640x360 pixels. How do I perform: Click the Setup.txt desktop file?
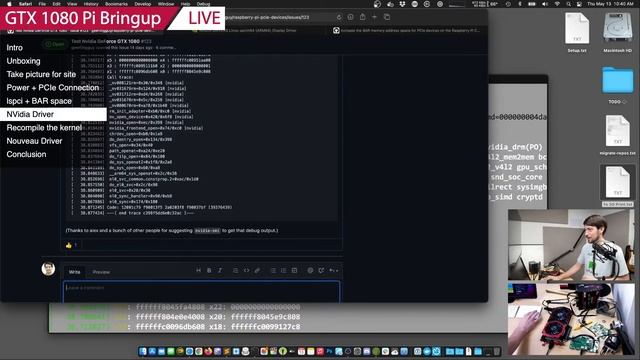click(577, 33)
